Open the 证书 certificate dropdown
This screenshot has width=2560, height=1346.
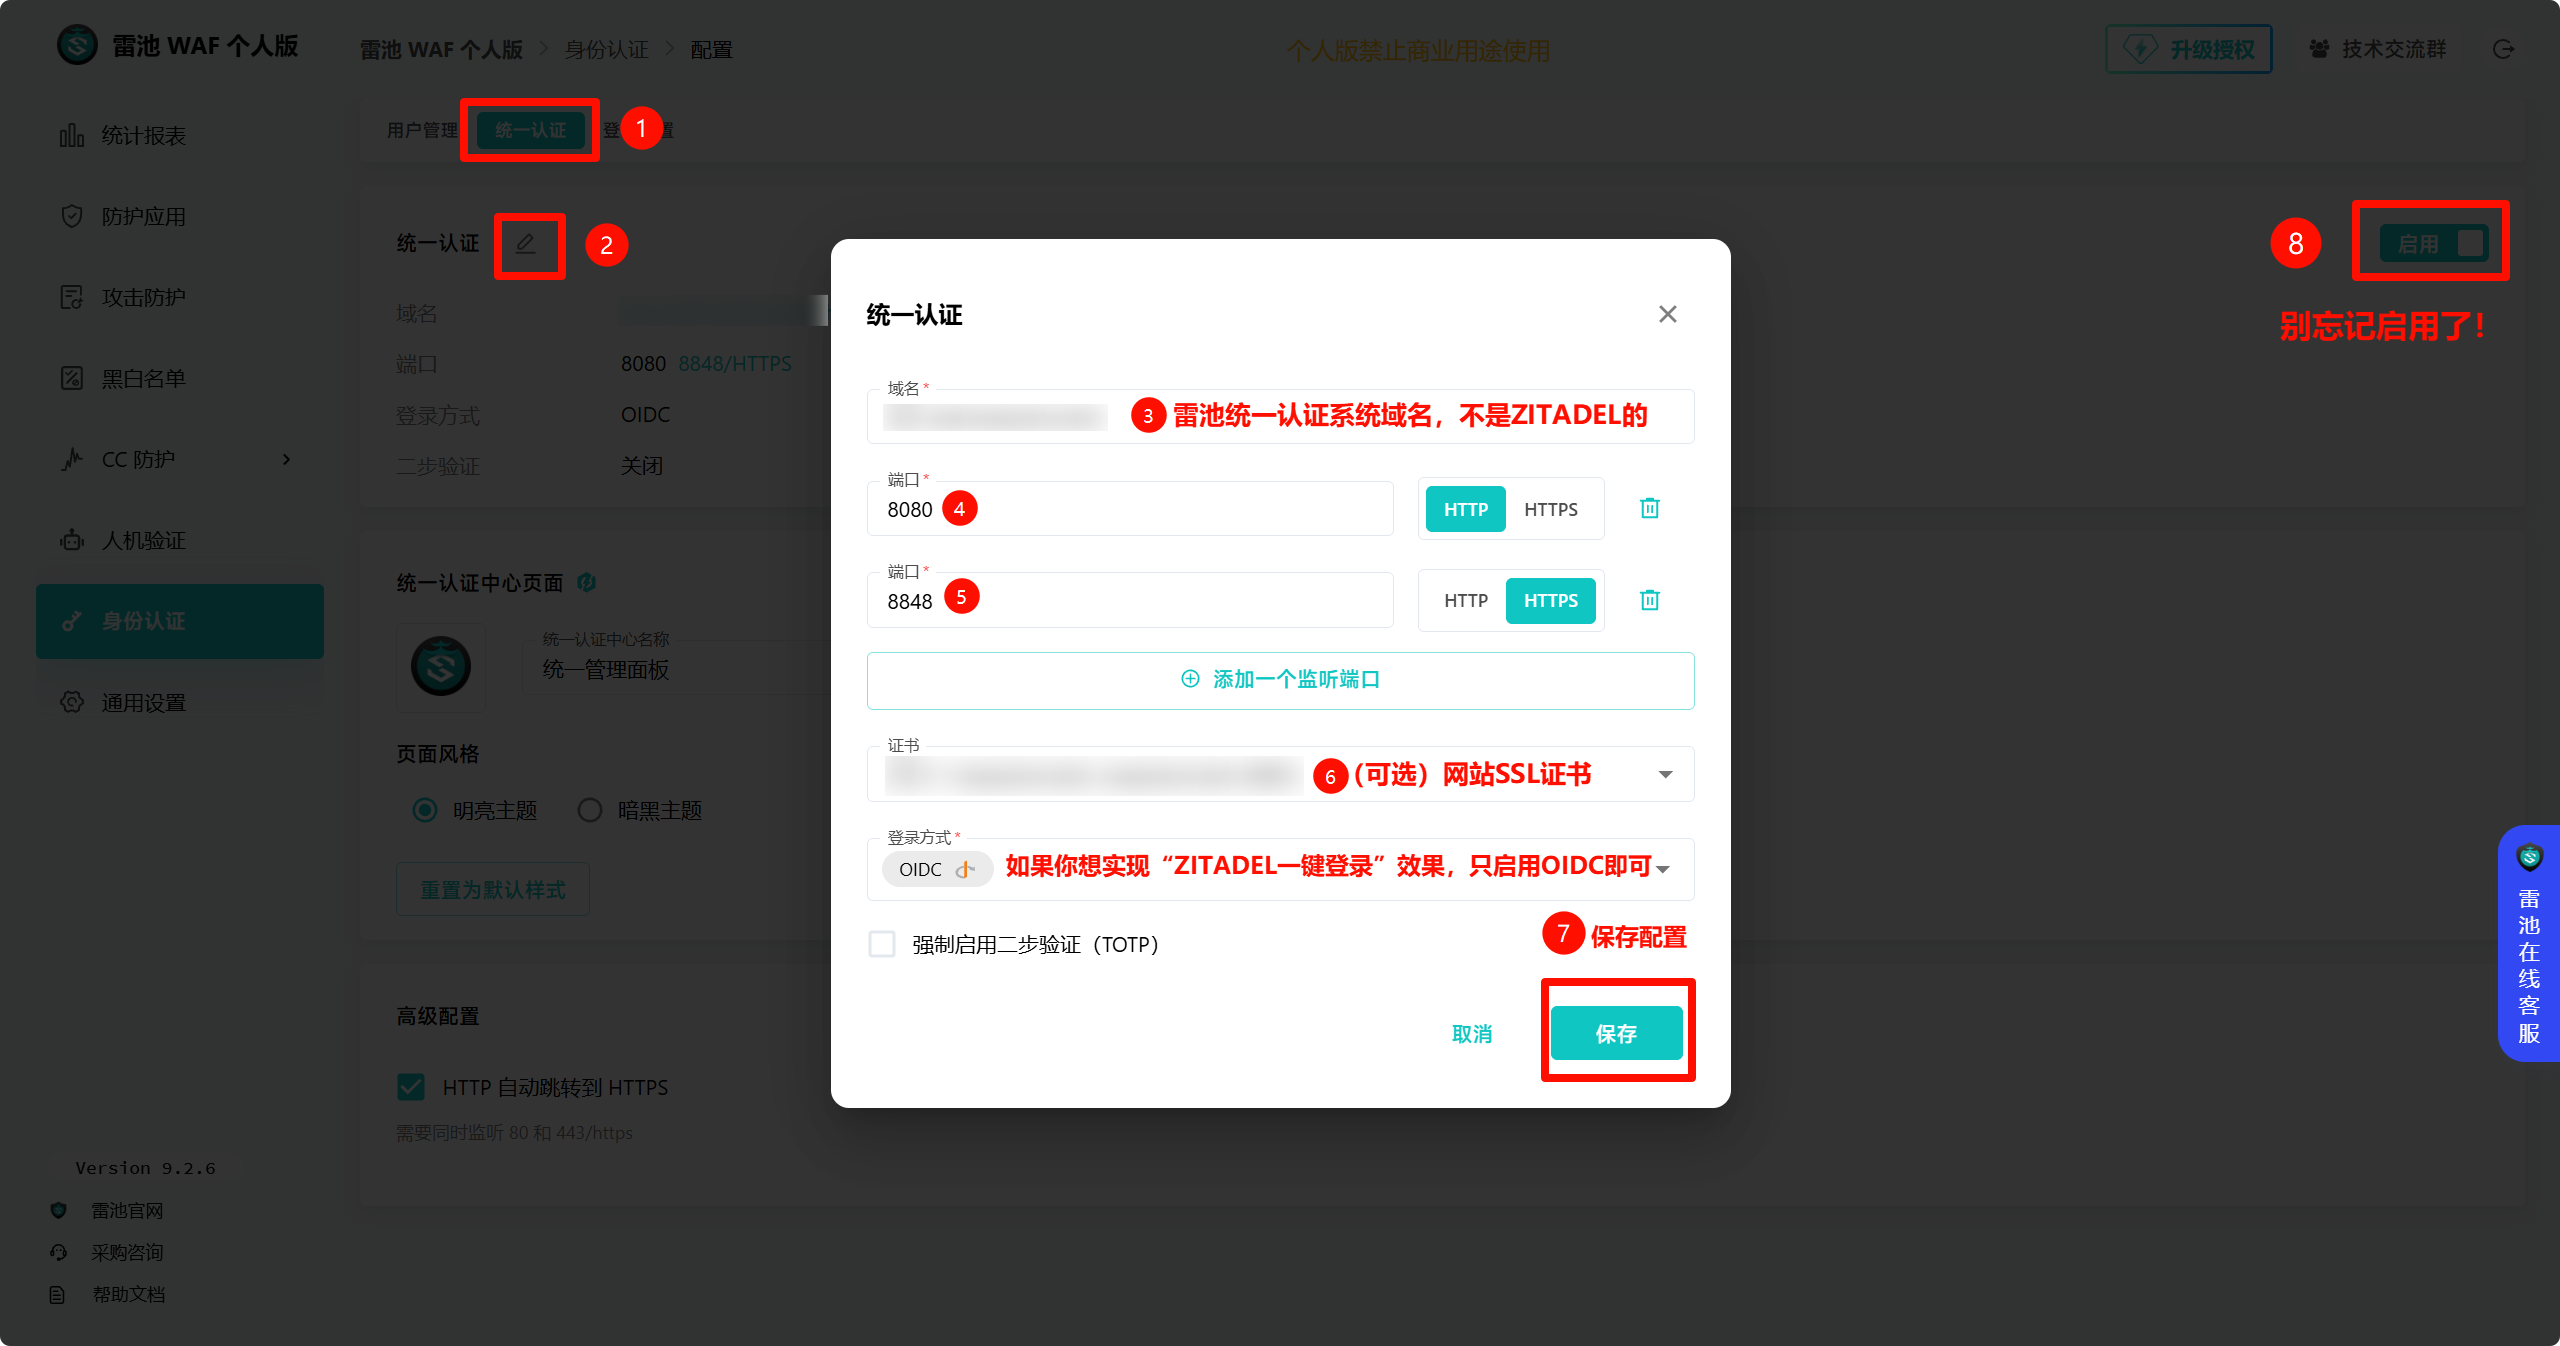click(x=1665, y=775)
